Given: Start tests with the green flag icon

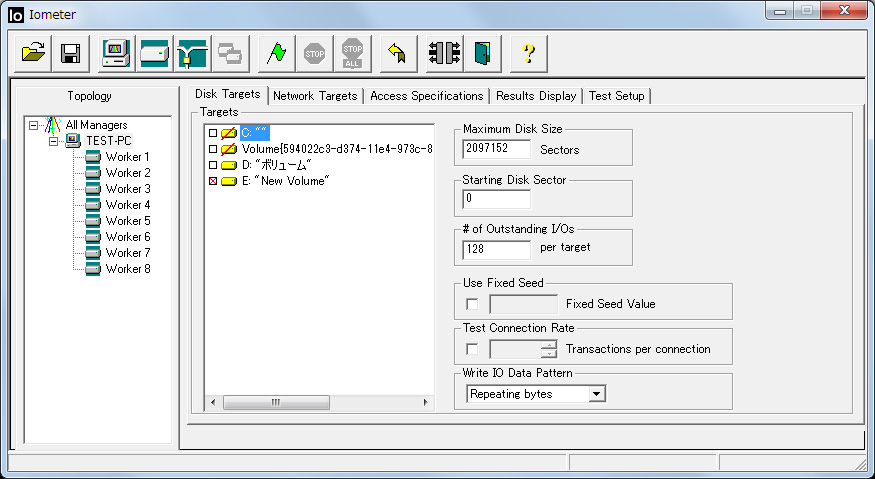Looking at the screenshot, I should point(276,54).
